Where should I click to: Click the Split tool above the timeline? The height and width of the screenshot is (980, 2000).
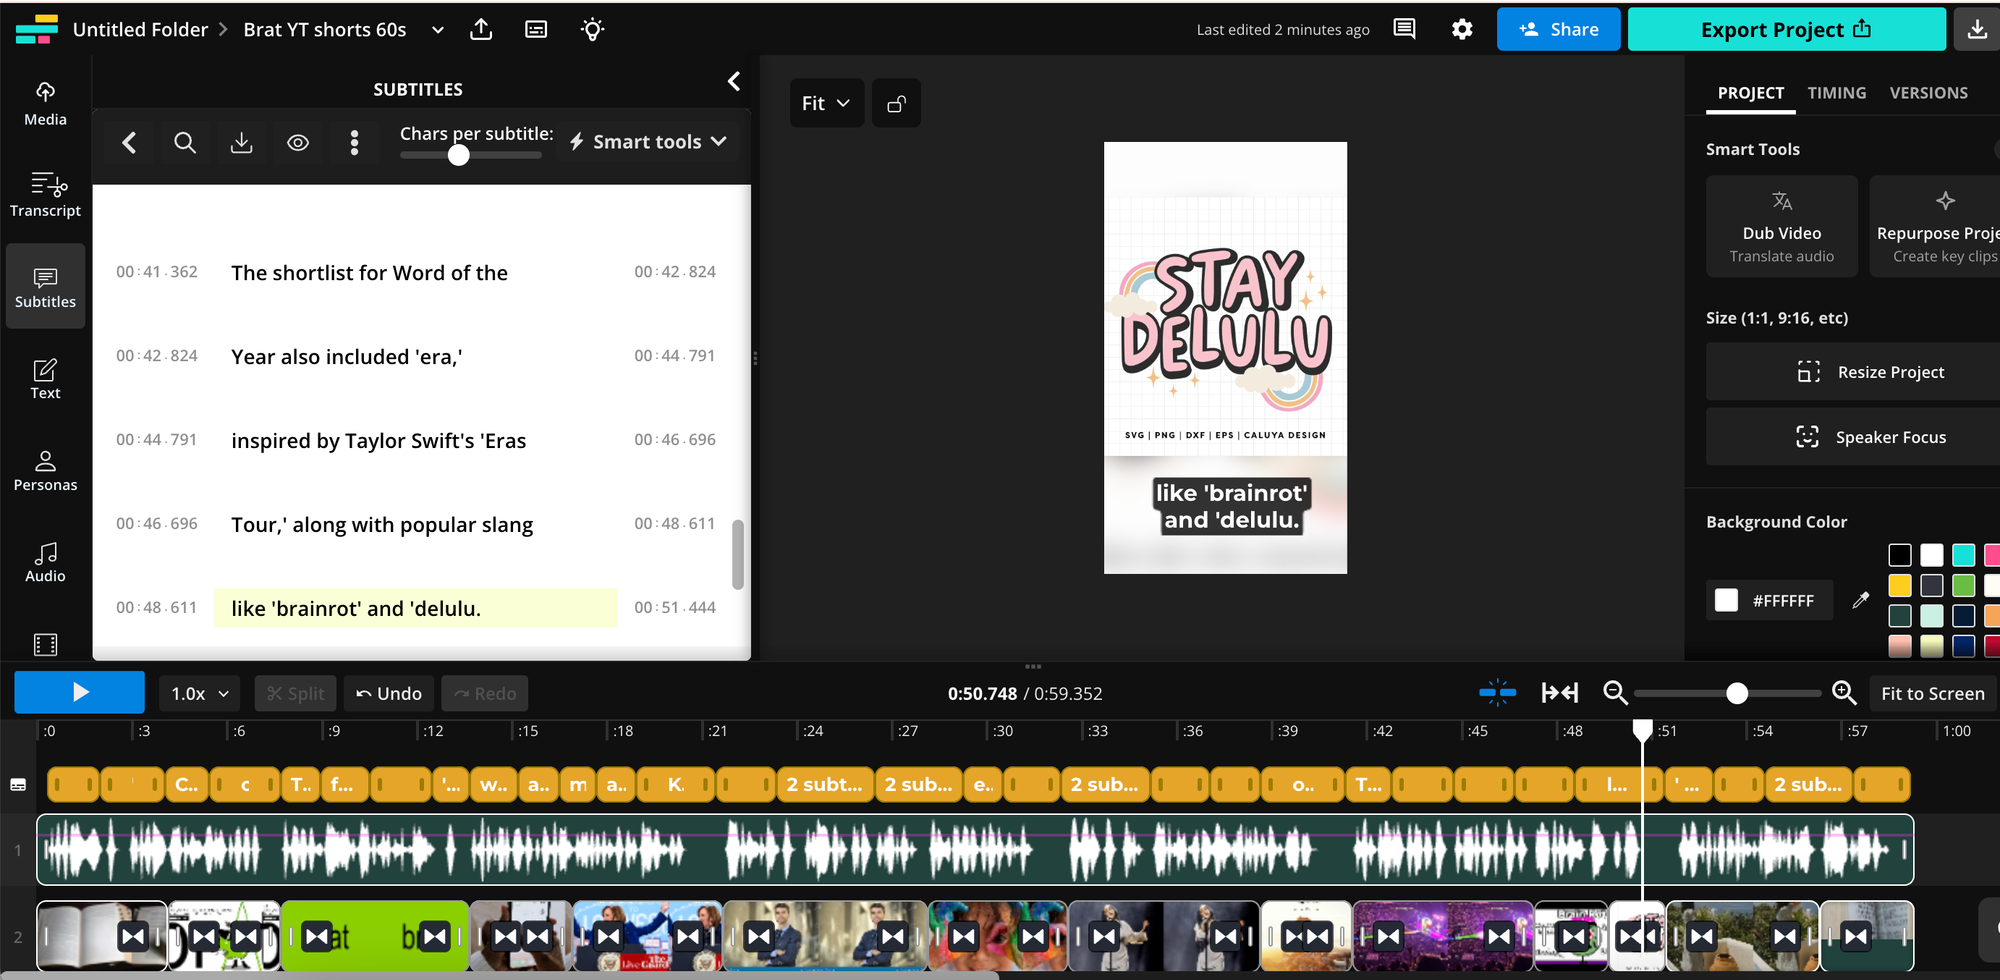click(x=295, y=692)
